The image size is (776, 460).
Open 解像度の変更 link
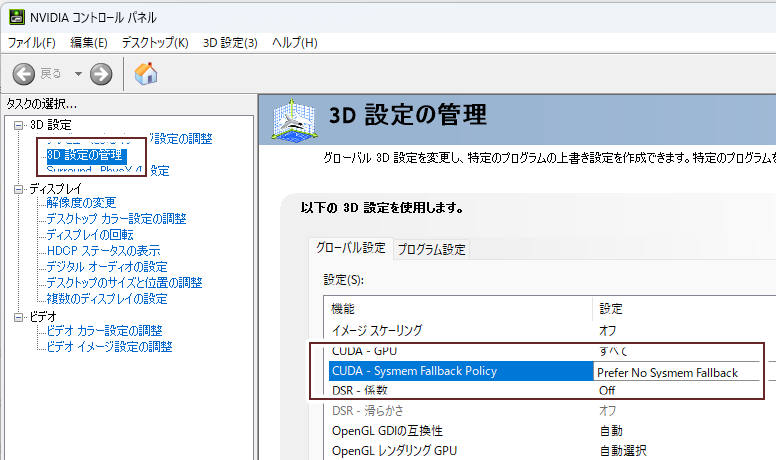pos(81,203)
